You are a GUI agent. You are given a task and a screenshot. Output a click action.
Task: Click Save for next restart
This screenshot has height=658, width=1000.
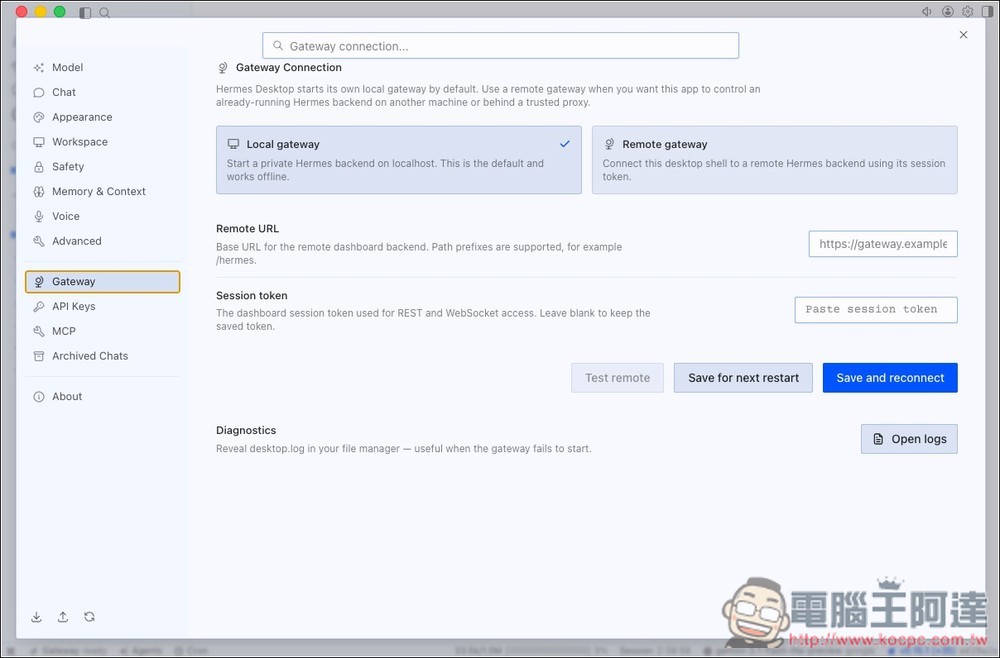pyautogui.click(x=743, y=378)
